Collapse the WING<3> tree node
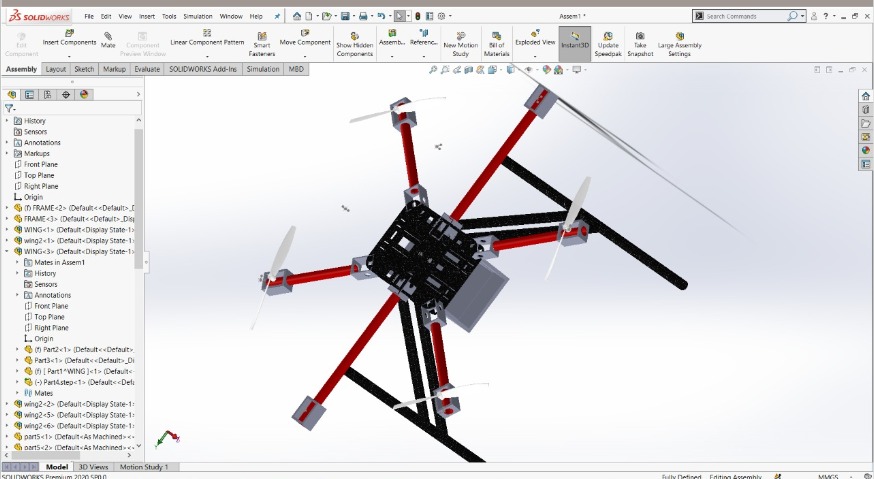 coord(7,252)
